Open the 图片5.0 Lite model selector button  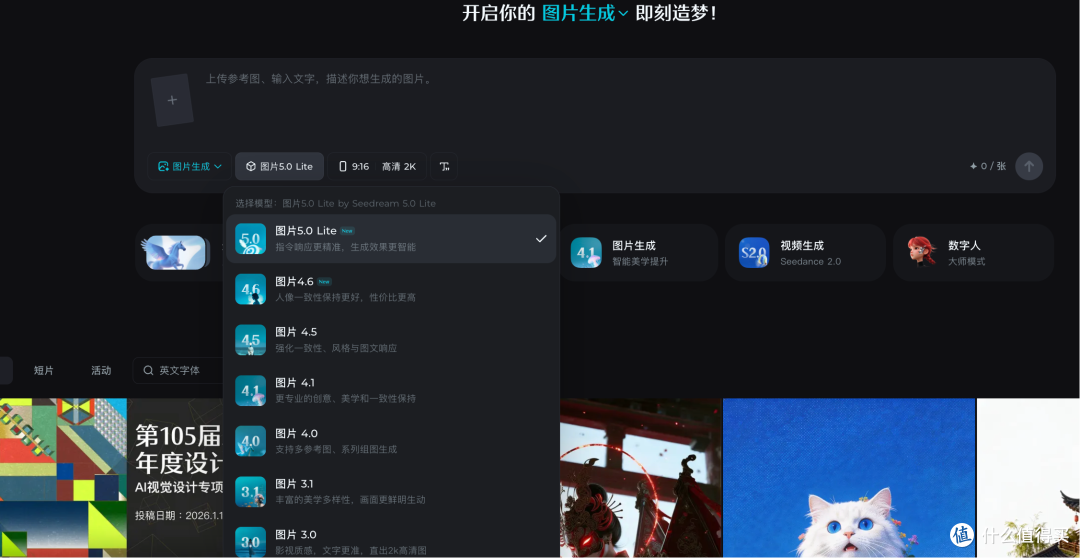(280, 167)
